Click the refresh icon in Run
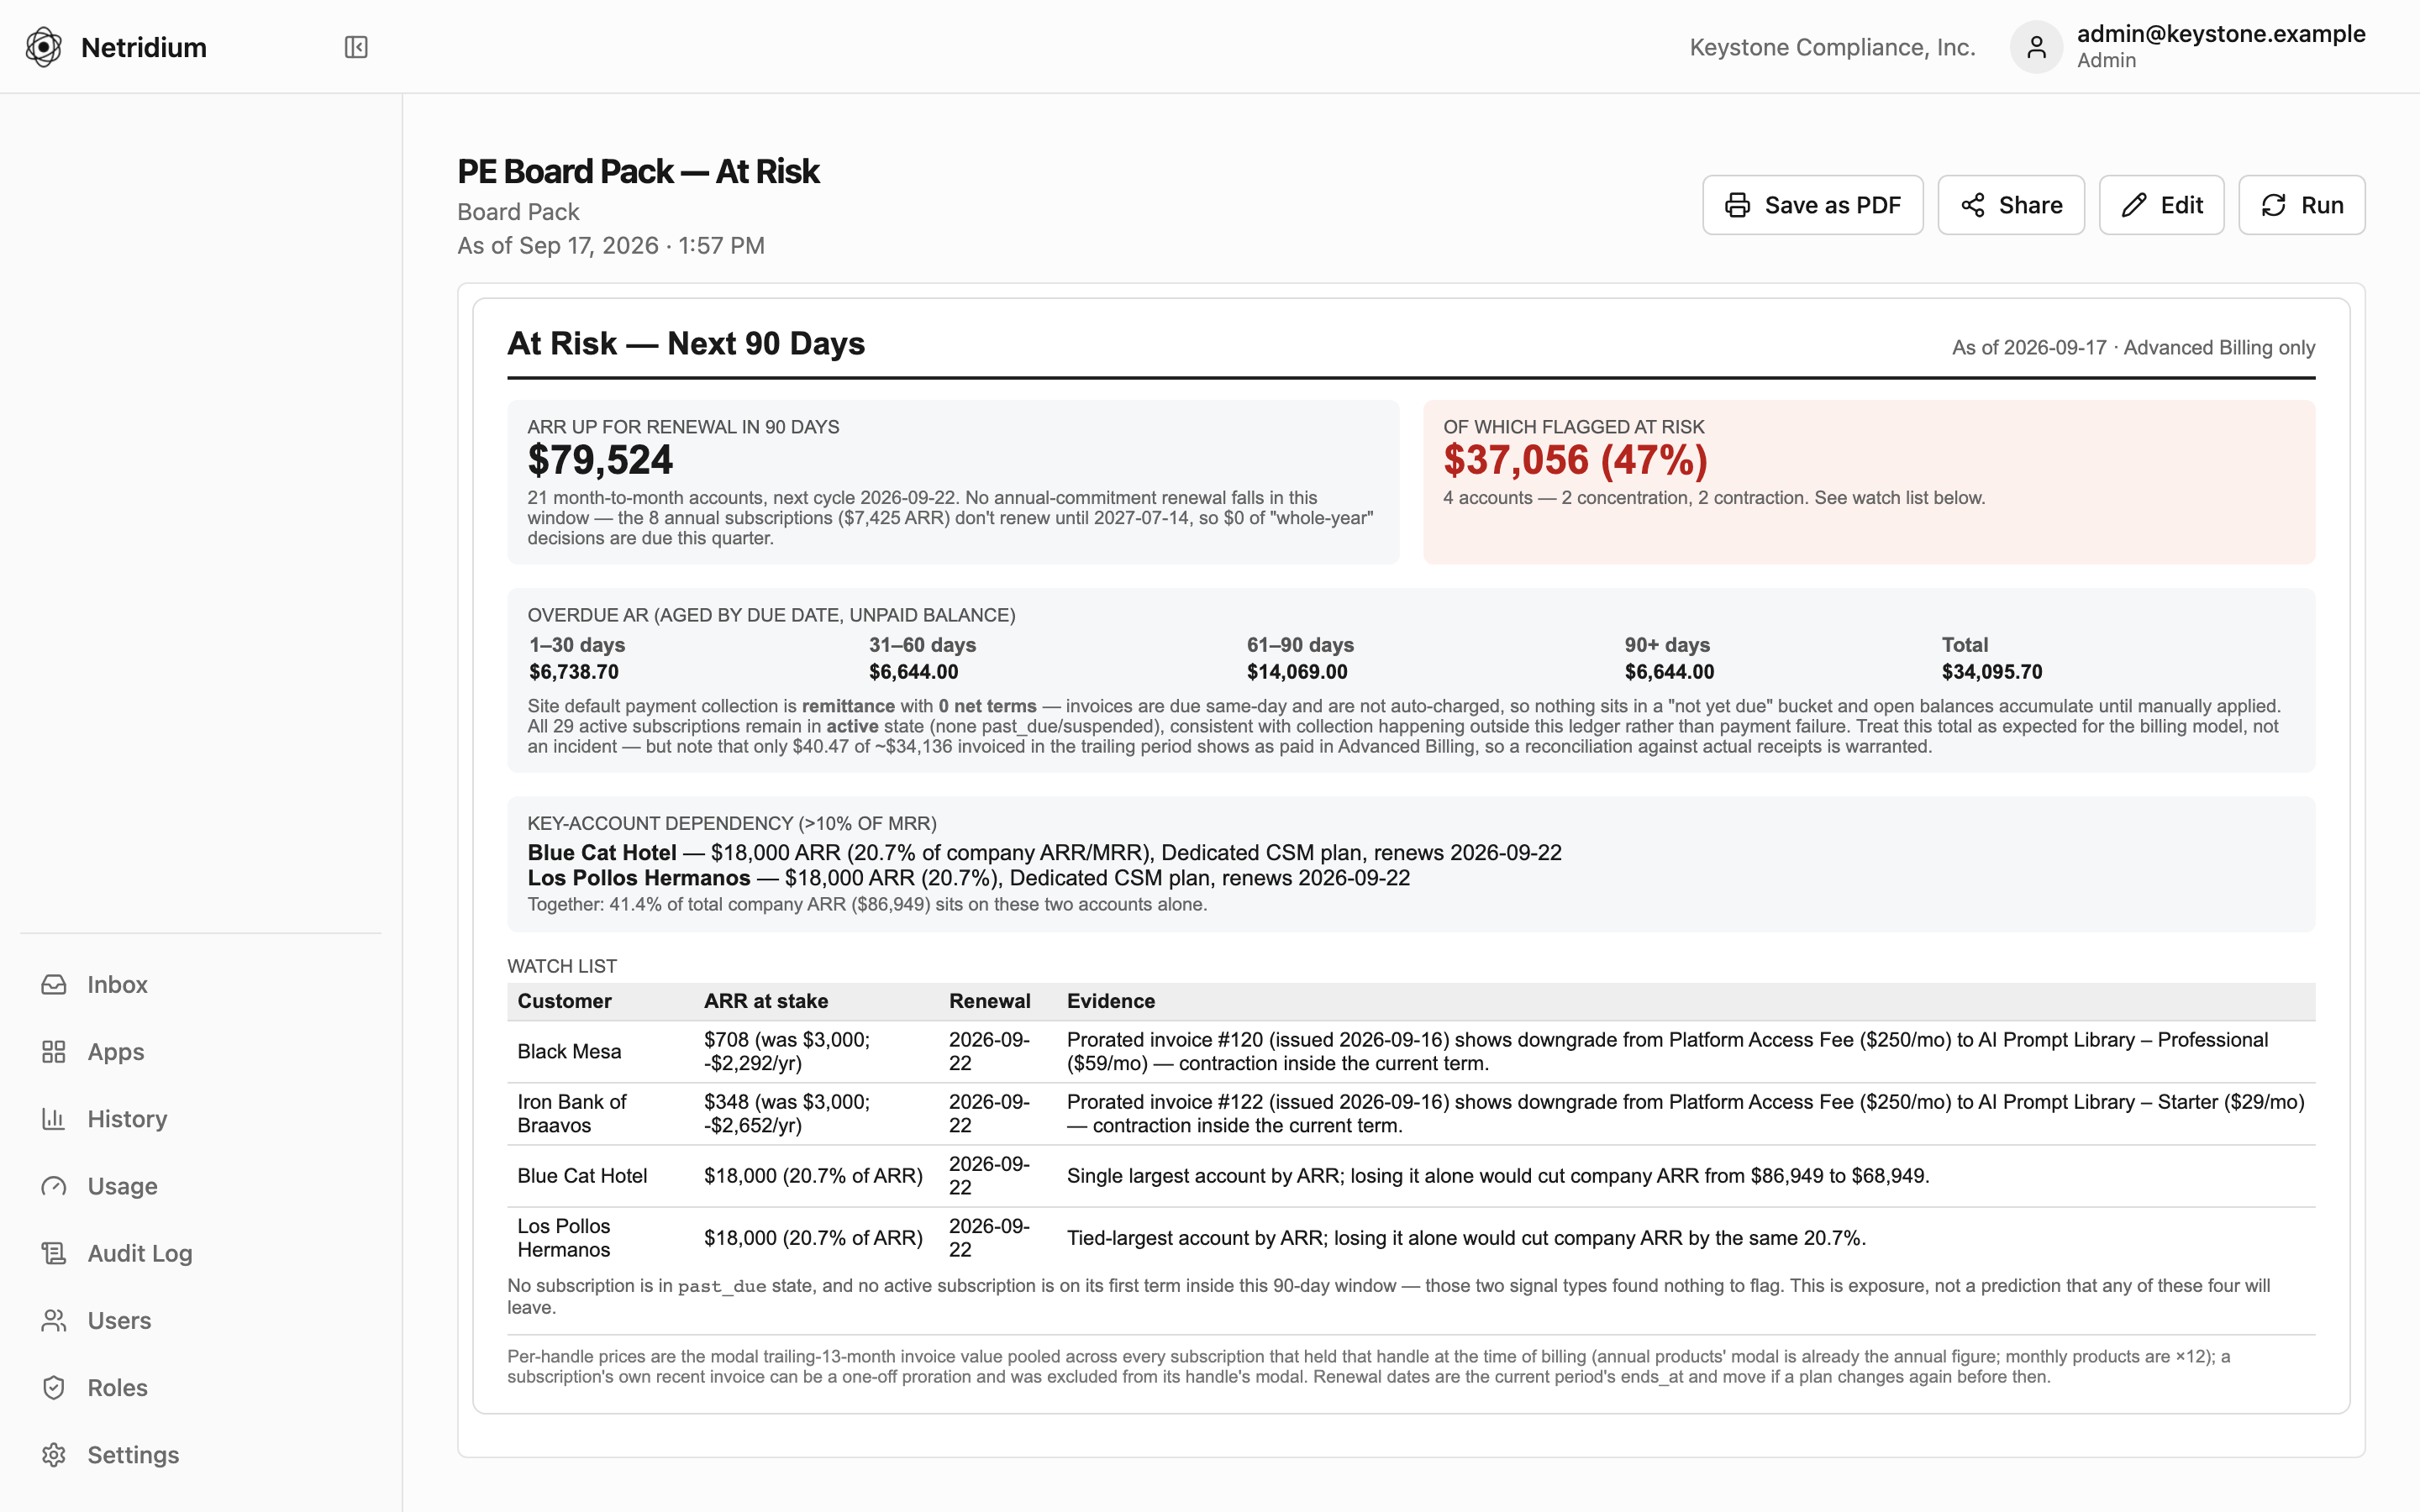This screenshot has width=2420, height=1512. (2274, 205)
